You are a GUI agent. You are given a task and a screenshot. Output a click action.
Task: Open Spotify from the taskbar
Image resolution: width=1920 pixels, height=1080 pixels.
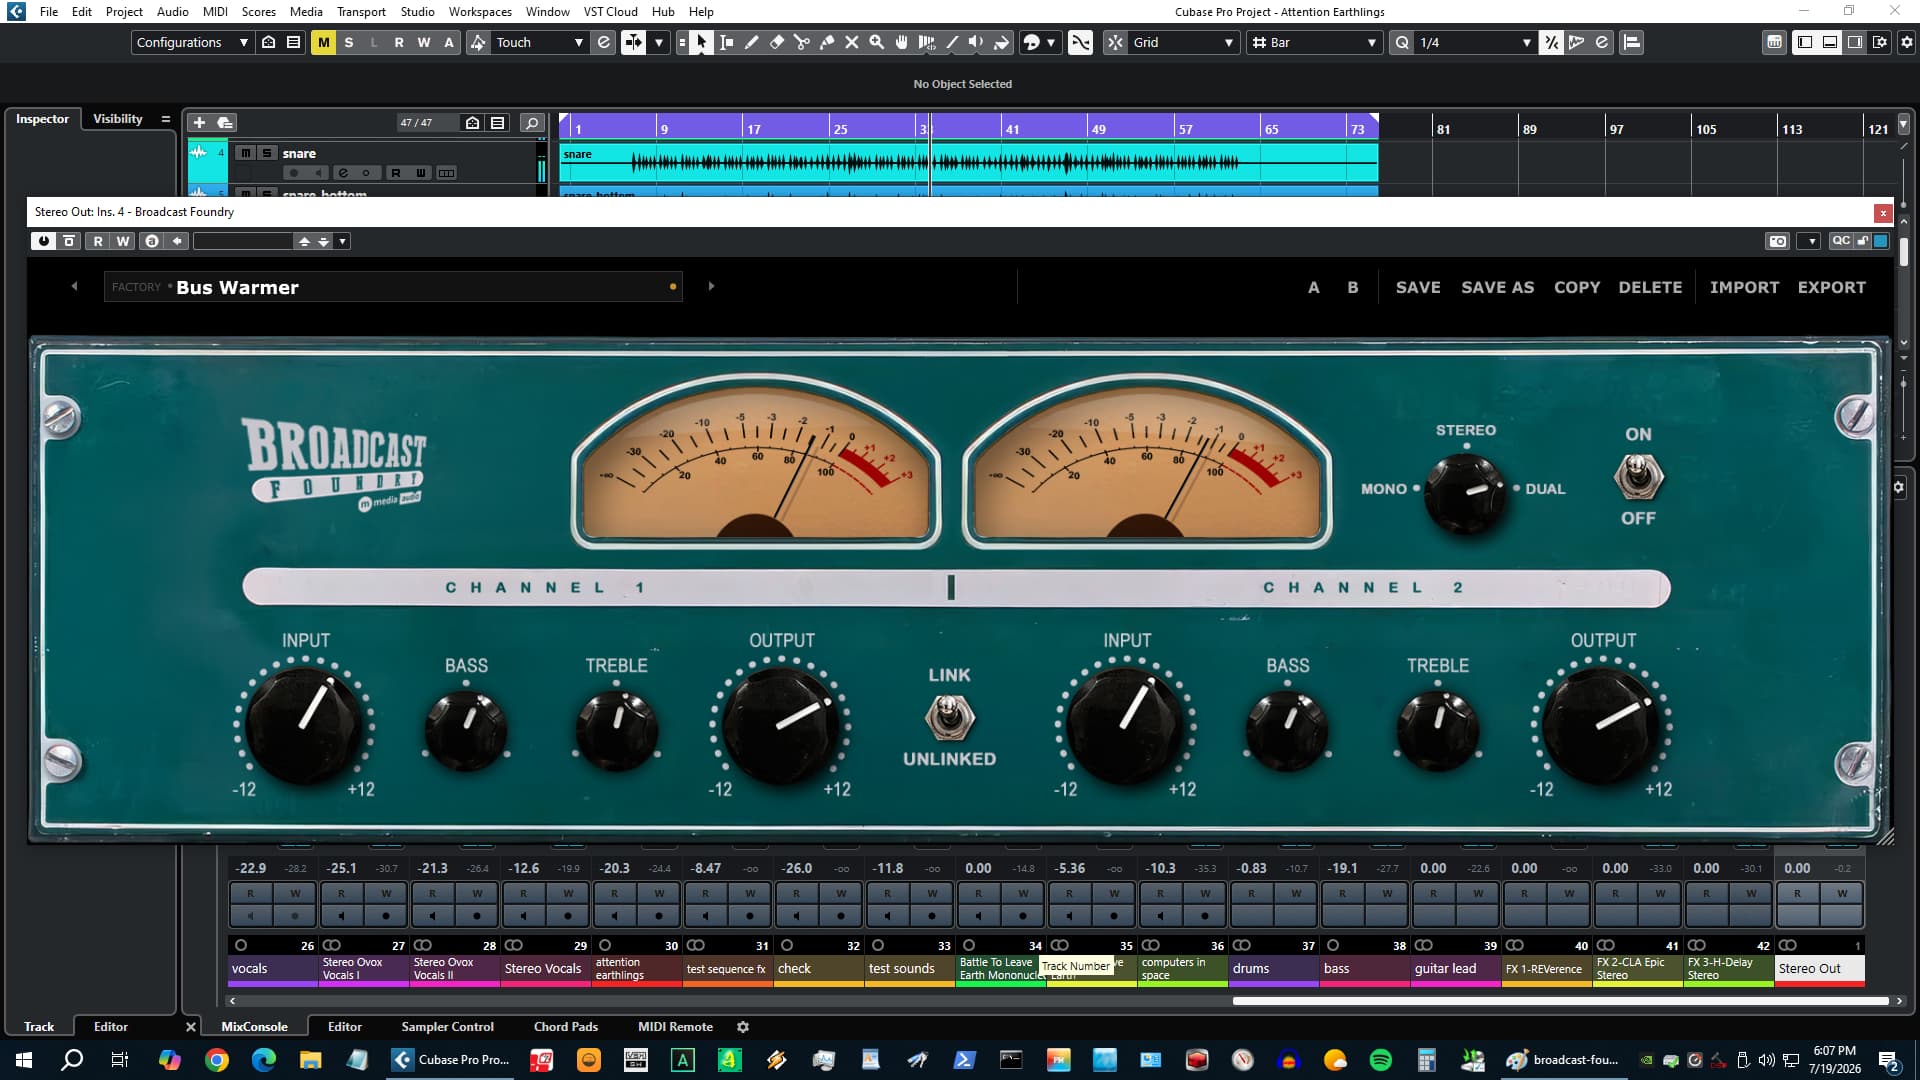pyautogui.click(x=1381, y=1059)
